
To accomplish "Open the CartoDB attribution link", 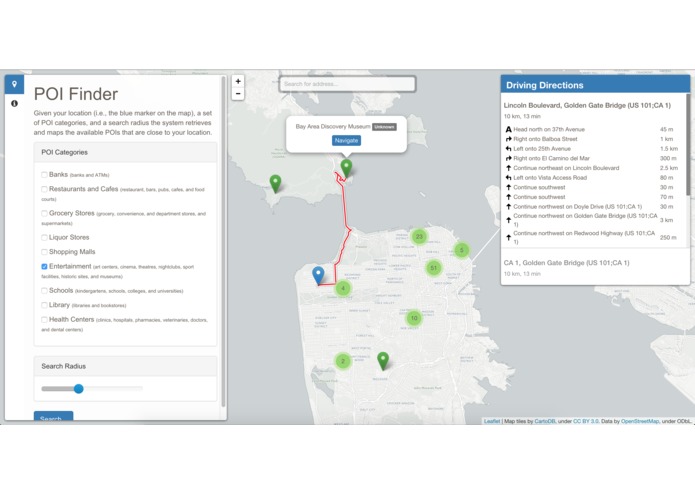I will [x=545, y=421].
